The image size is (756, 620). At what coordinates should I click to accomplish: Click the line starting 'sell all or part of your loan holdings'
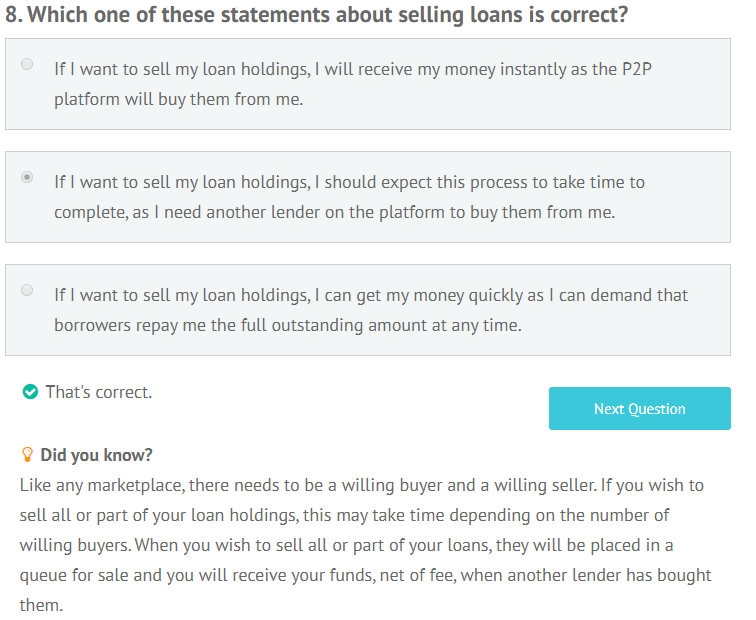click(344, 515)
